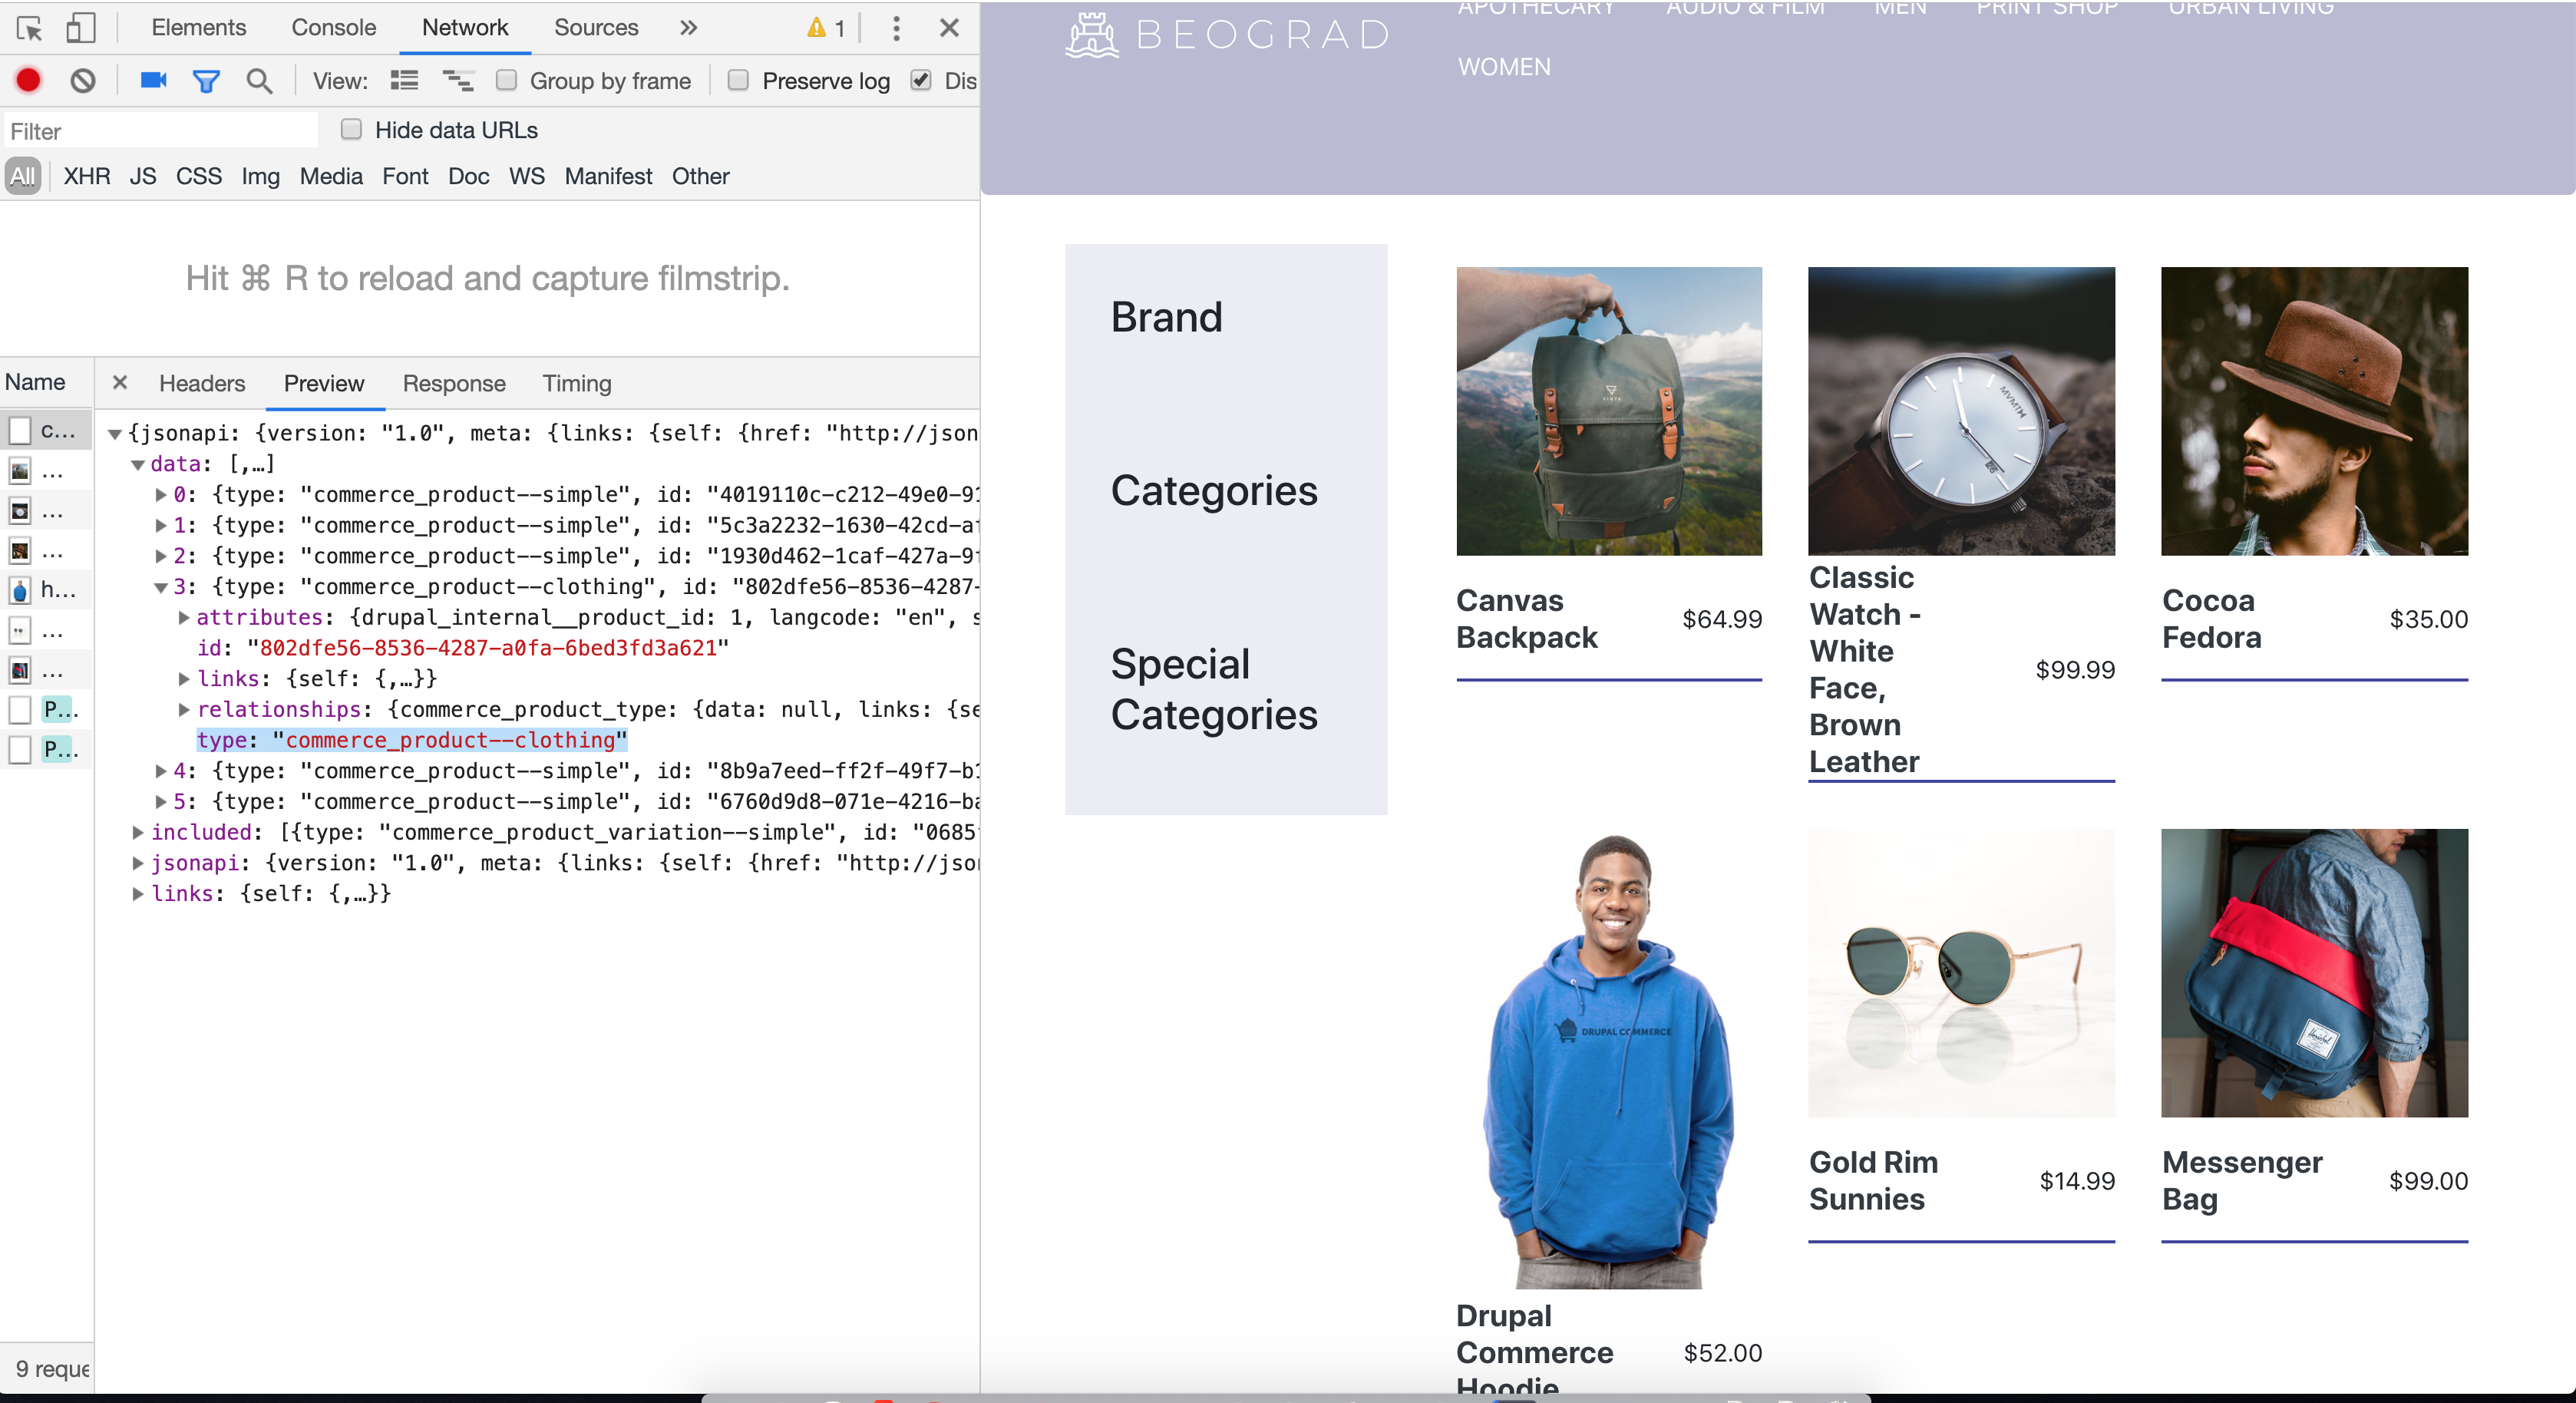Enable Group by frame checkbox

507,80
